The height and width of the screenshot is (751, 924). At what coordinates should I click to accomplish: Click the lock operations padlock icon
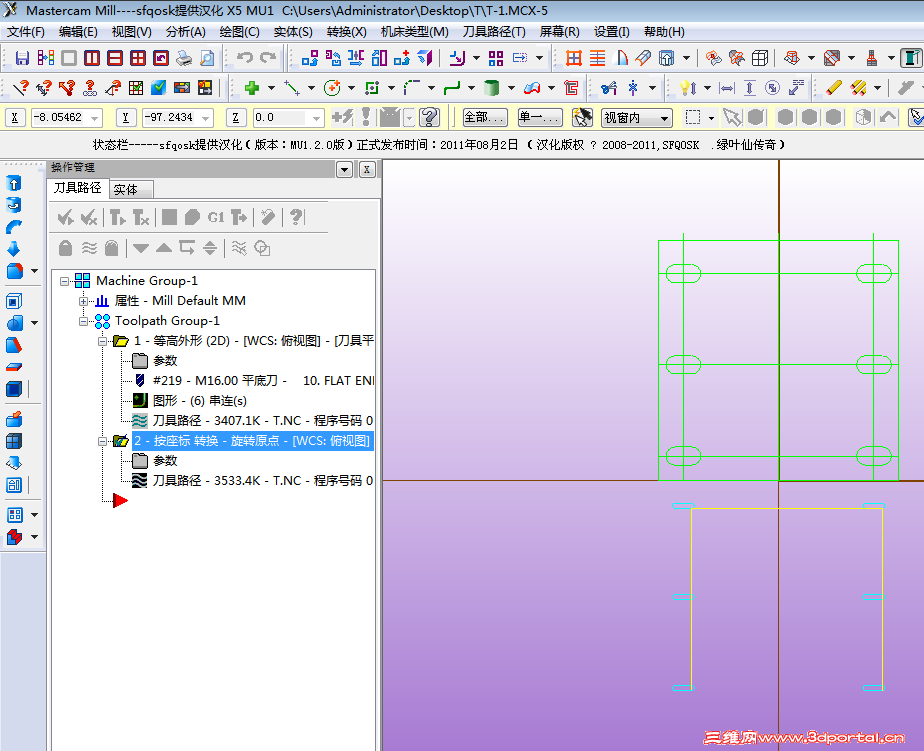coord(65,248)
